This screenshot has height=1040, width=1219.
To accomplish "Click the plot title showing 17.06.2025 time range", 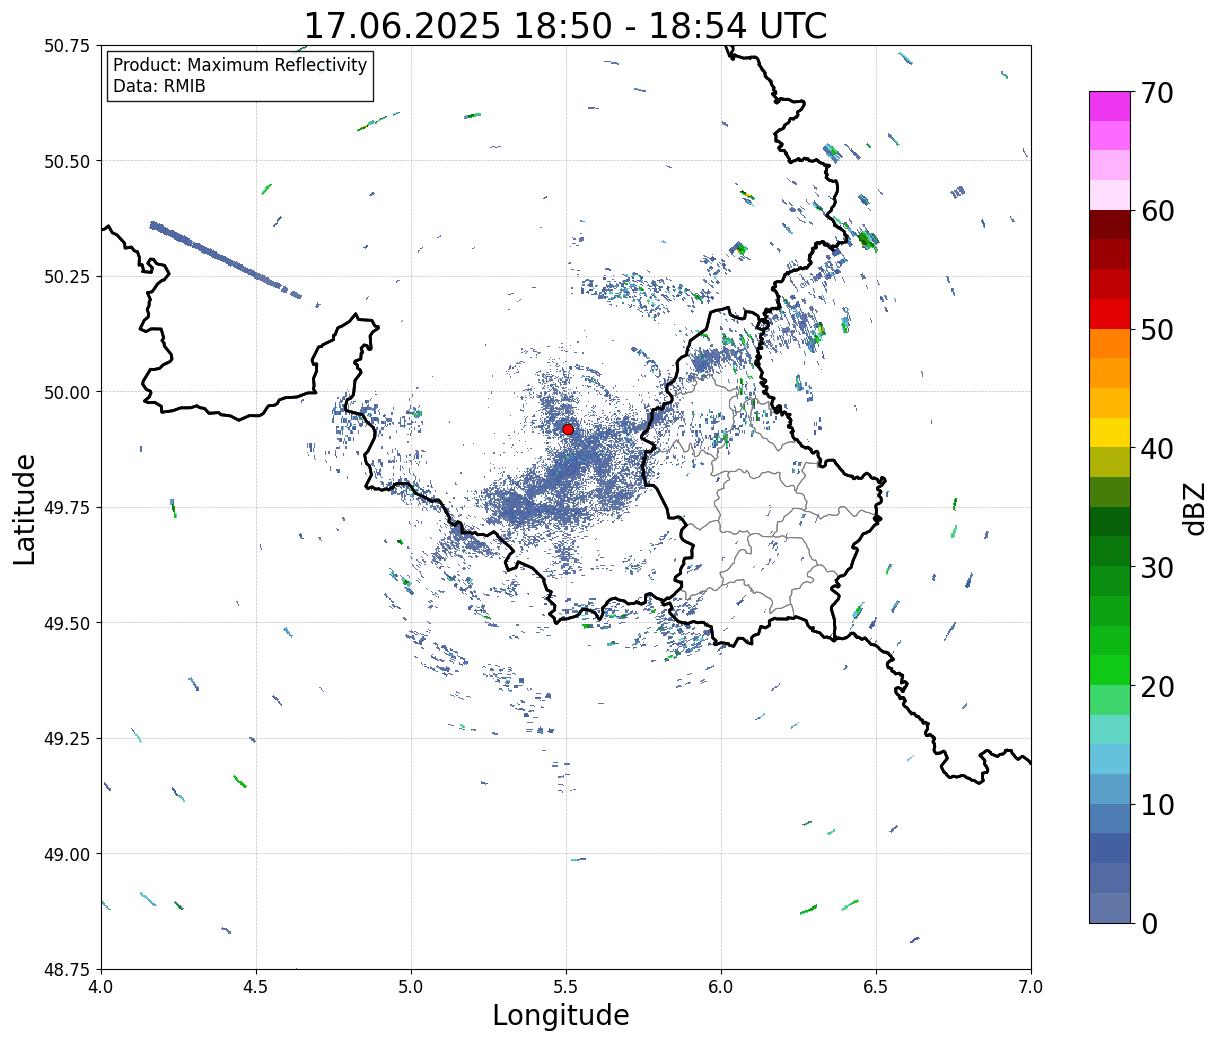I will 565,25.
